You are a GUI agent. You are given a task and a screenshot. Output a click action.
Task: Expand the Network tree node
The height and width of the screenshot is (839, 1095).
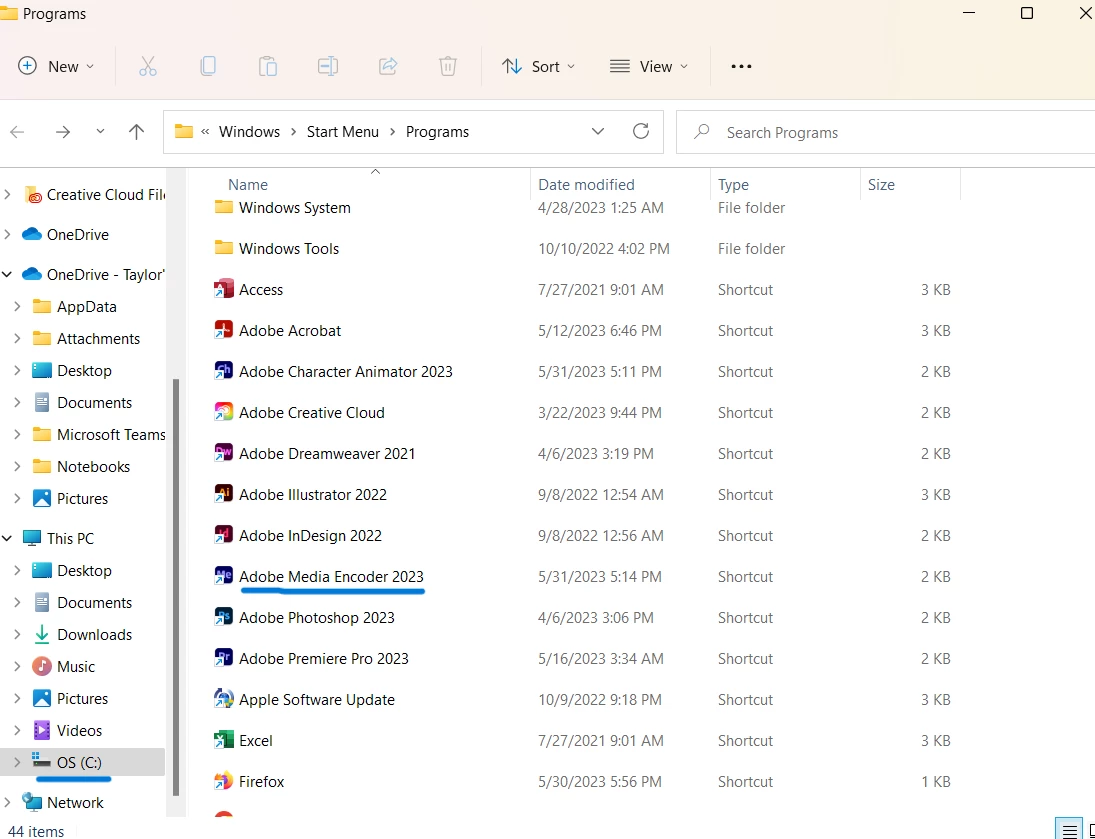coord(7,802)
